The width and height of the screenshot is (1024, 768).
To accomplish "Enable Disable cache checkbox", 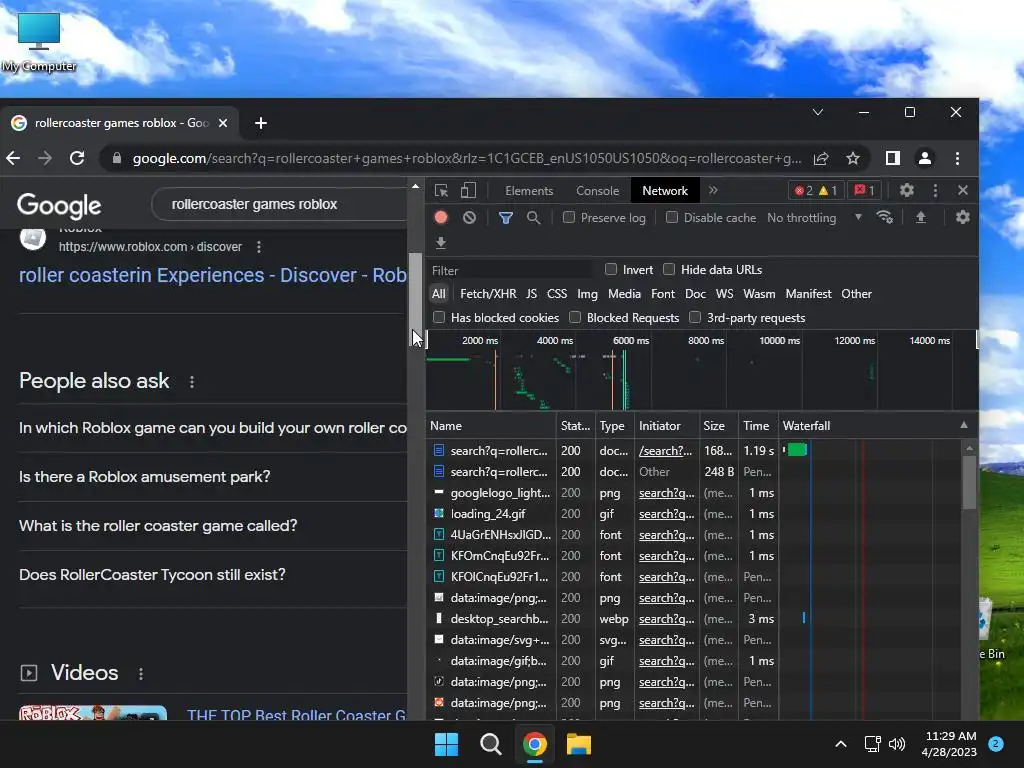I will coord(671,217).
